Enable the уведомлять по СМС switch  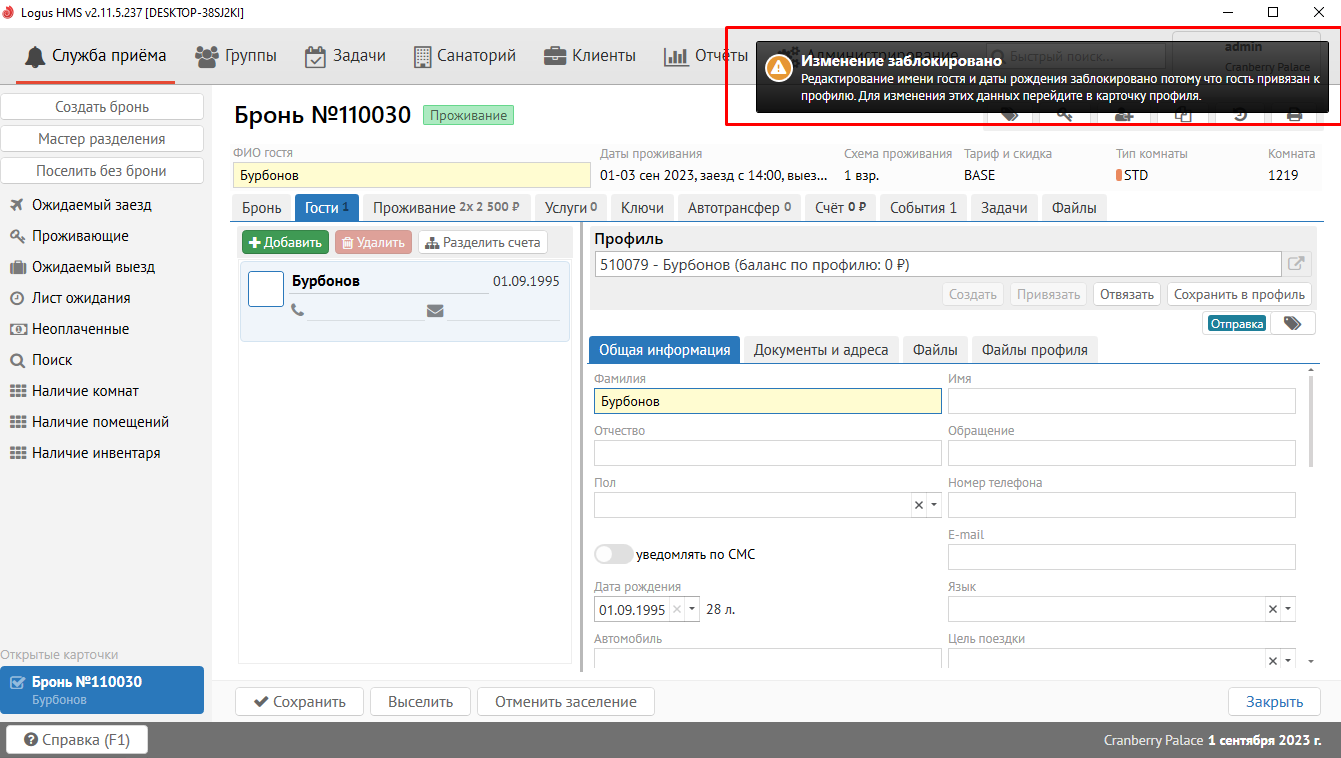[x=613, y=554]
